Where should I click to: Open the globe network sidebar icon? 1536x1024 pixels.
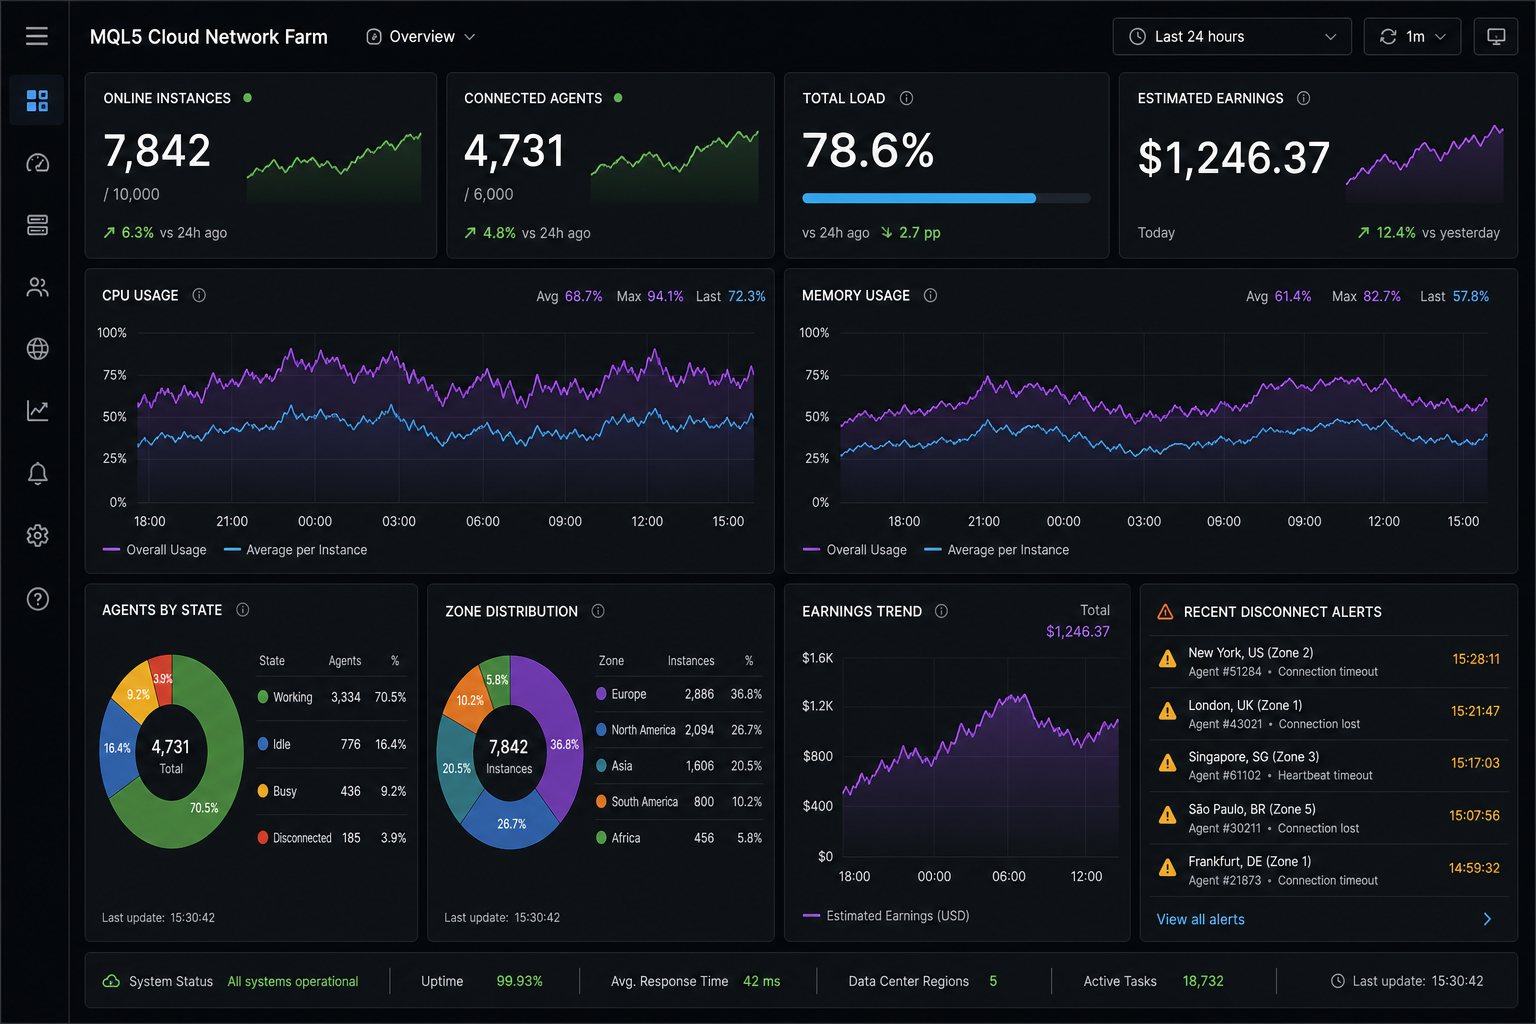37,349
